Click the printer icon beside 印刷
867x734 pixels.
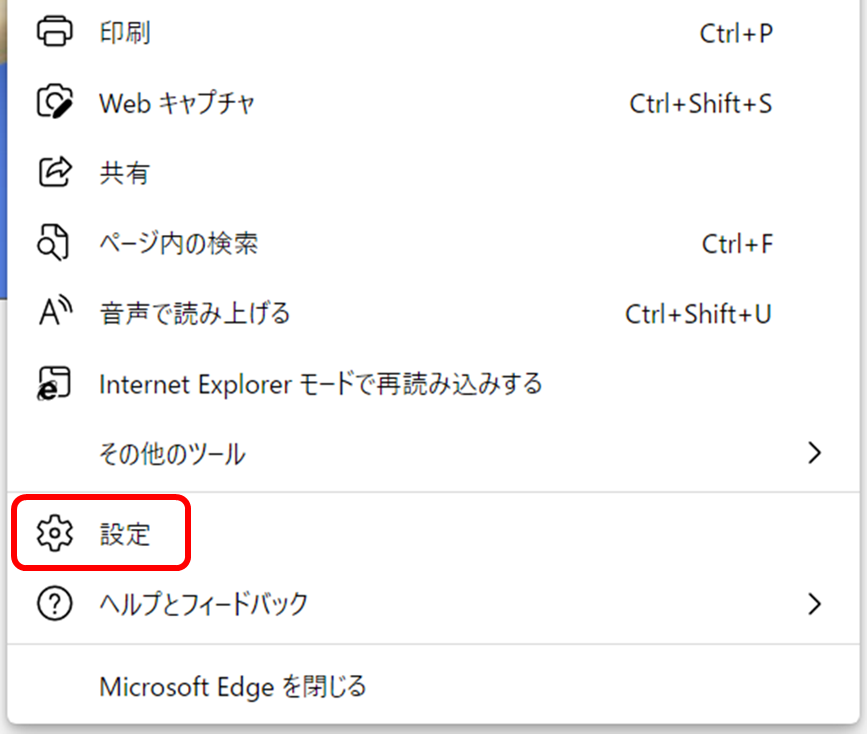pos(54,32)
